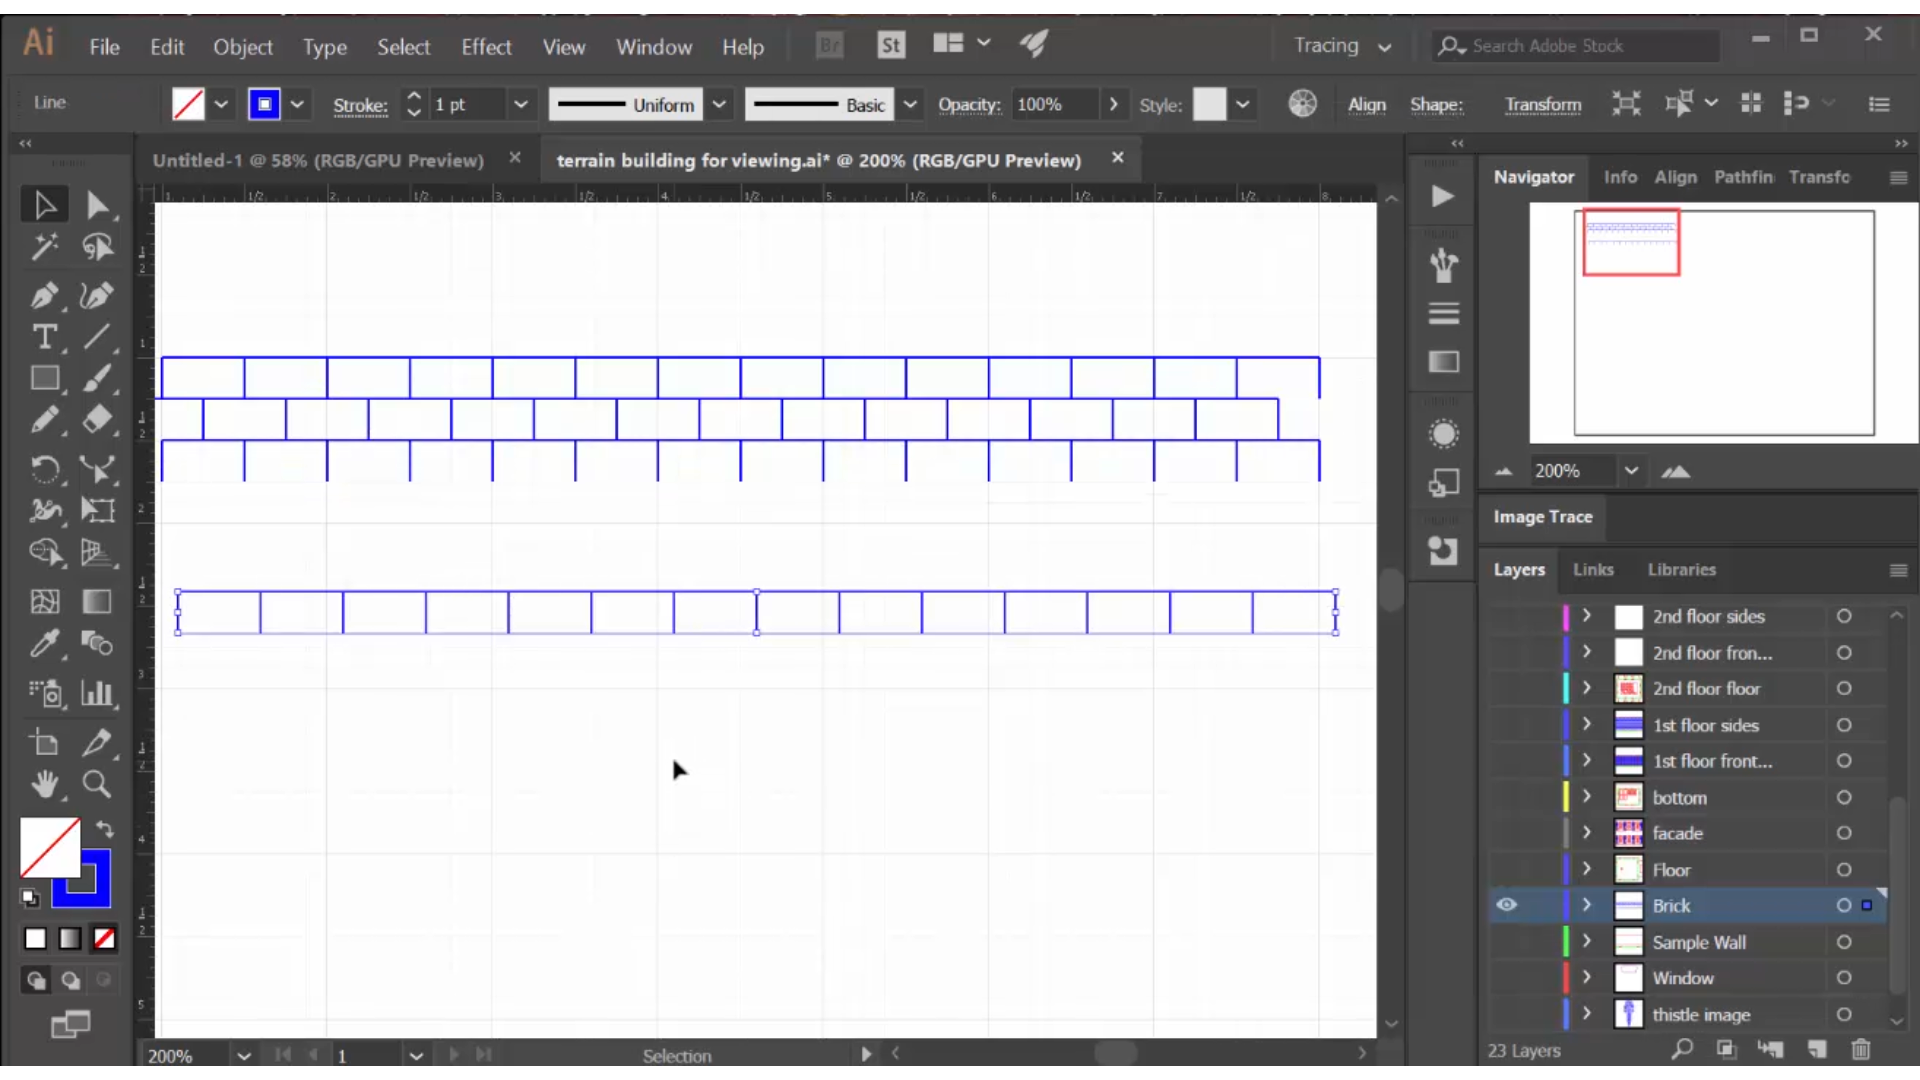Toggle visibility of Window layer
1920x1080 pixels.
(1507, 977)
